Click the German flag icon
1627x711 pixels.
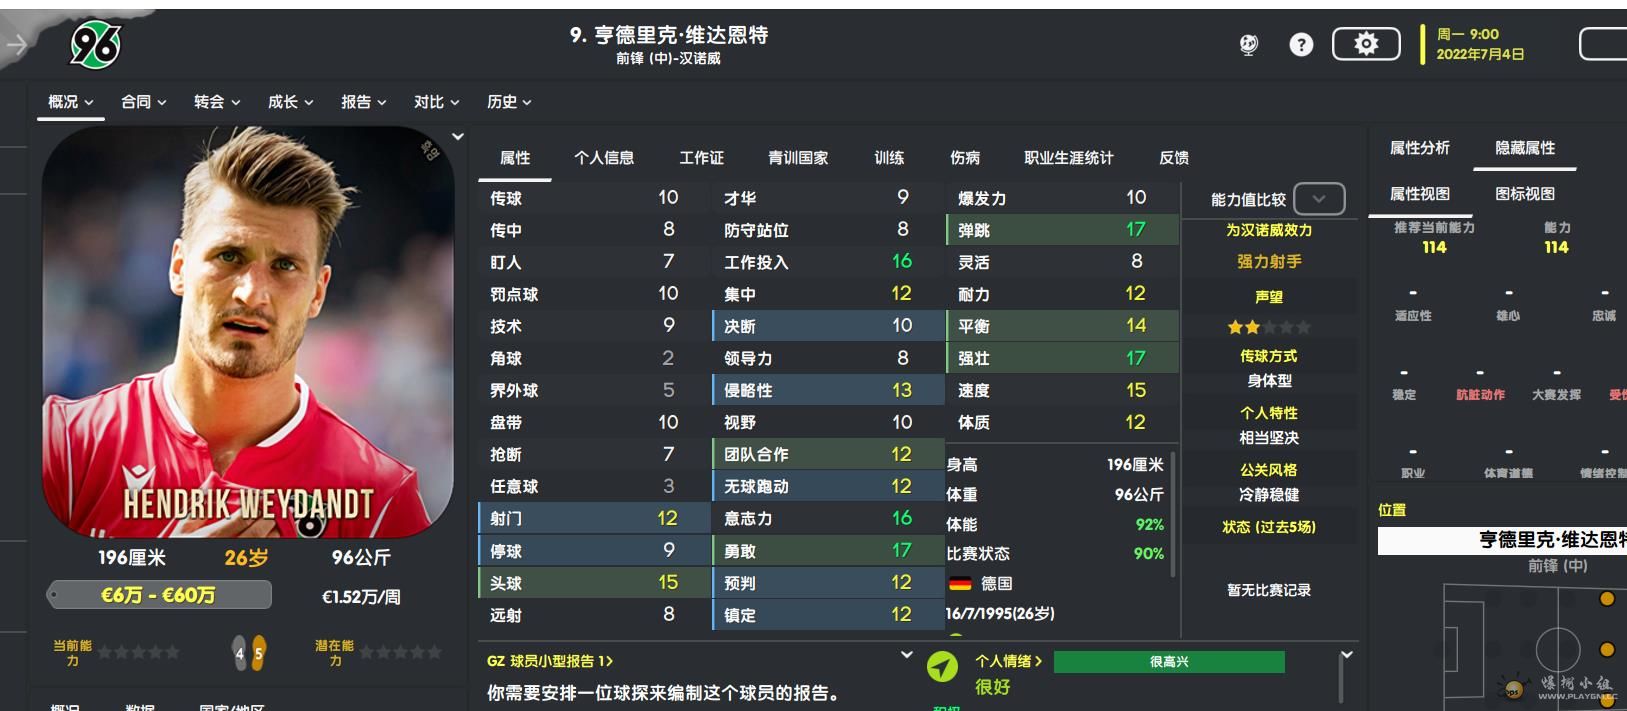click(960, 583)
